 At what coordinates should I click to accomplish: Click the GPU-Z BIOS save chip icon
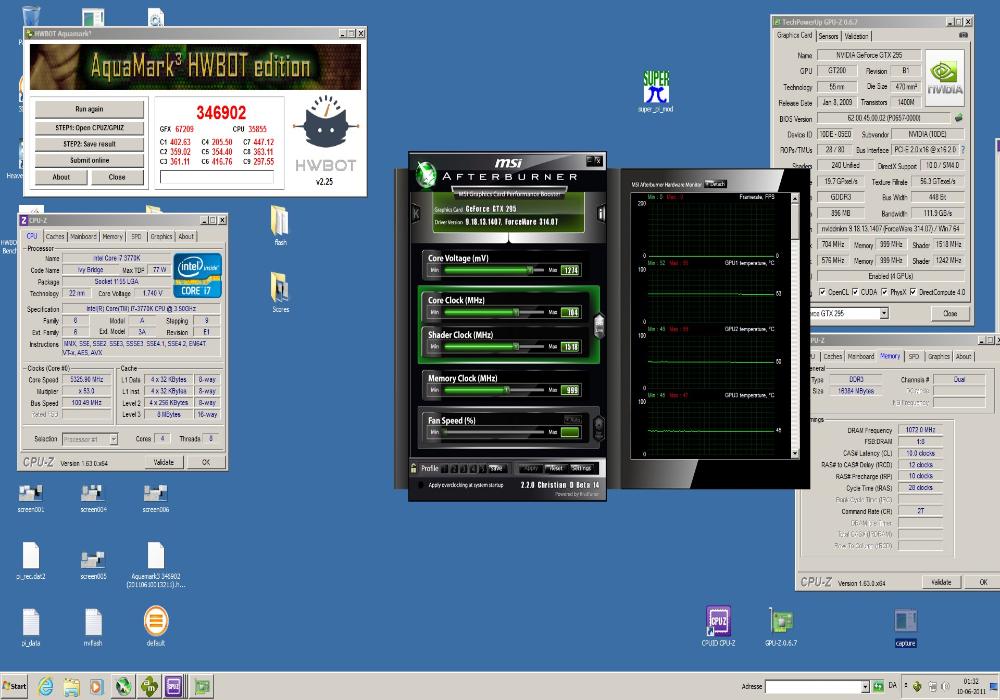pyautogui.click(x=958, y=118)
